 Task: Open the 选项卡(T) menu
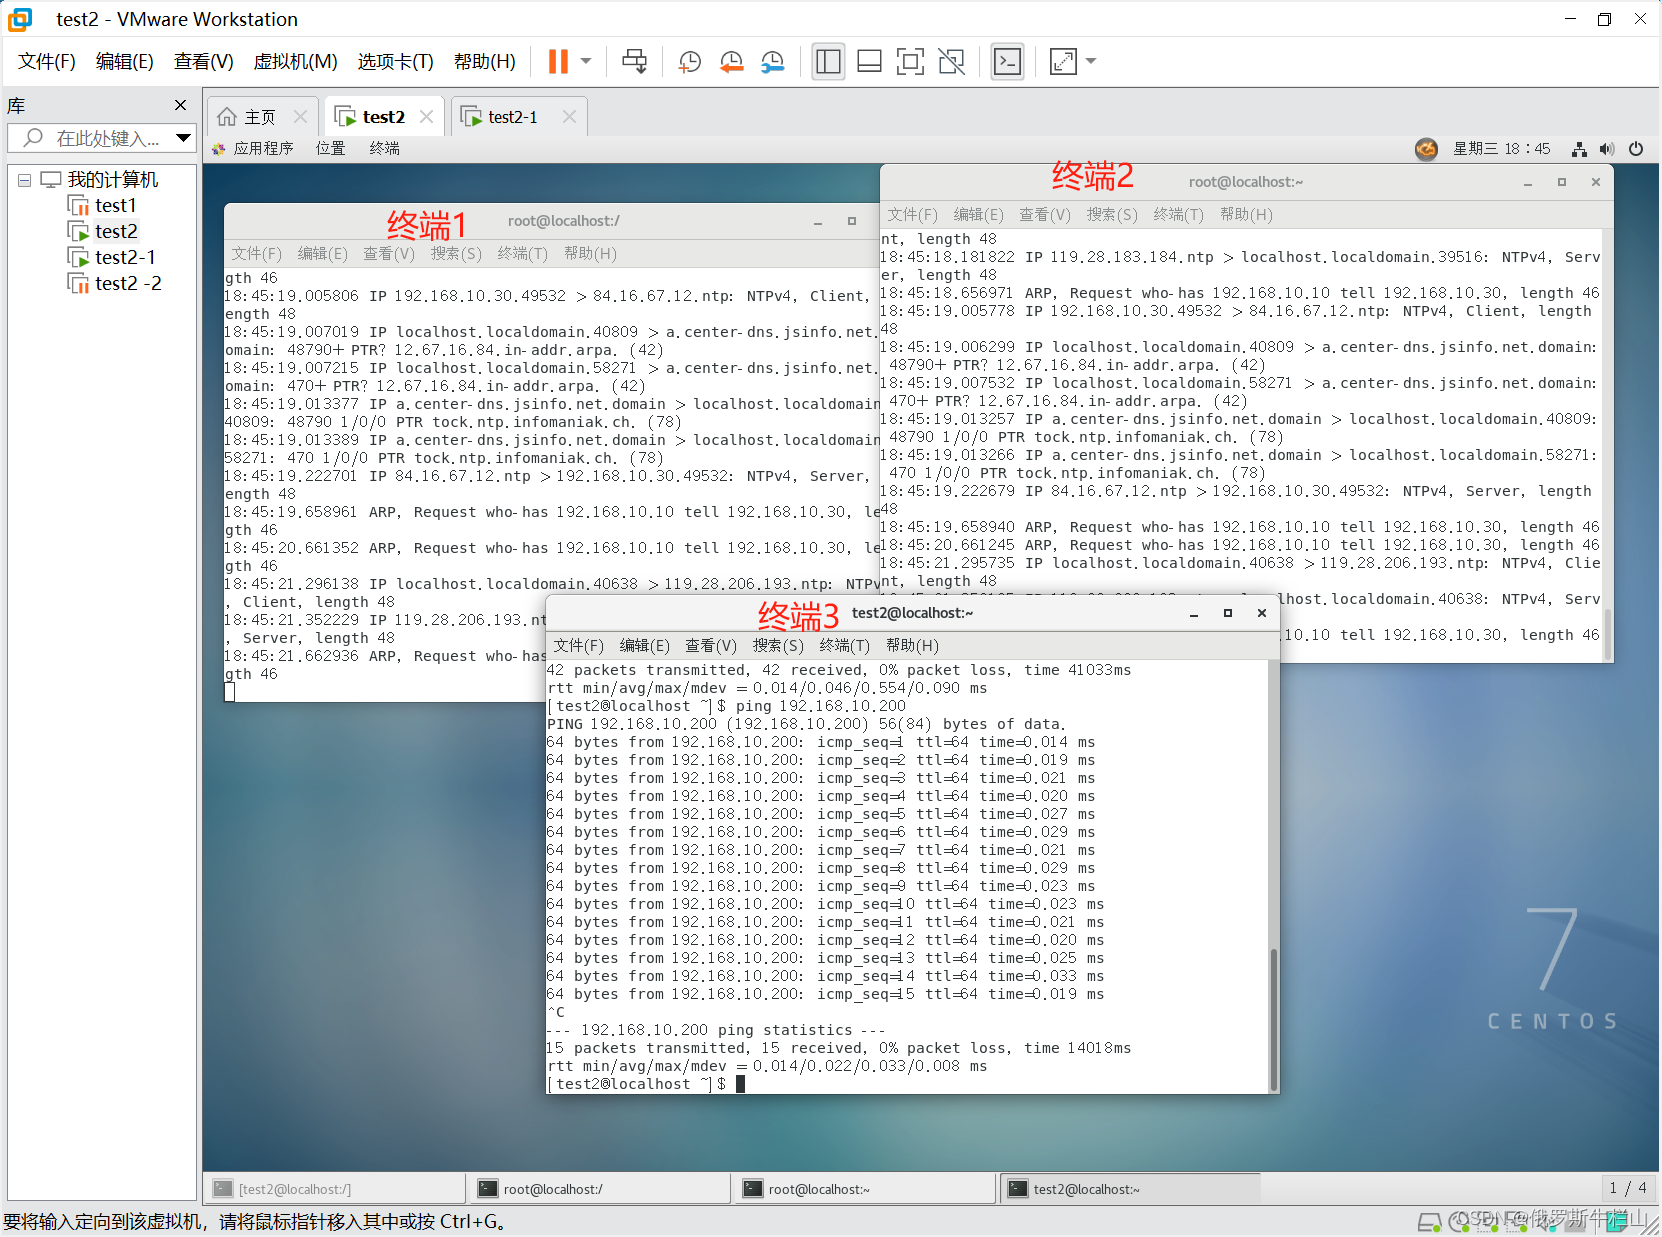click(x=396, y=62)
